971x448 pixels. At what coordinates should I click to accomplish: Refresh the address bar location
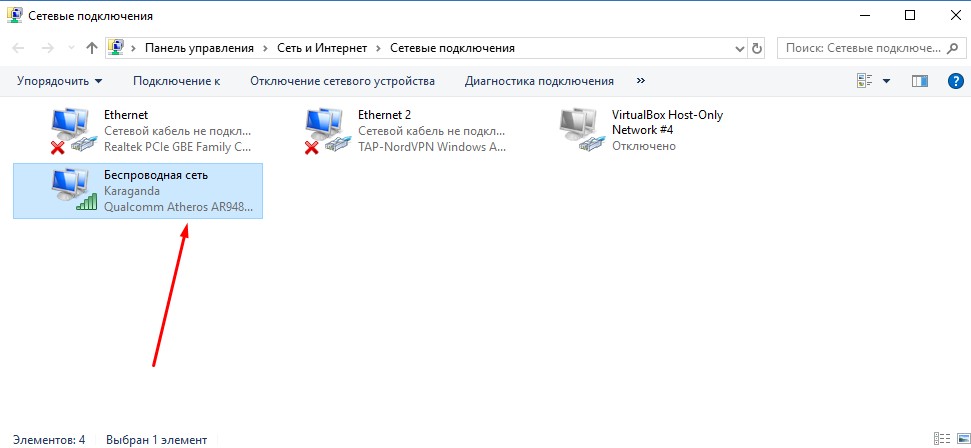click(756, 48)
